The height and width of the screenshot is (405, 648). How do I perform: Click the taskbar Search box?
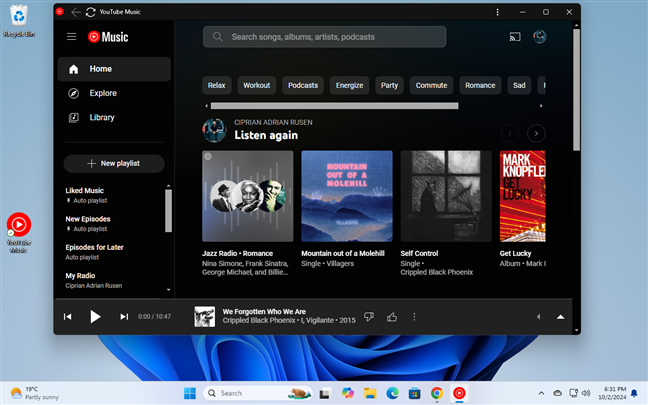(x=257, y=393)
